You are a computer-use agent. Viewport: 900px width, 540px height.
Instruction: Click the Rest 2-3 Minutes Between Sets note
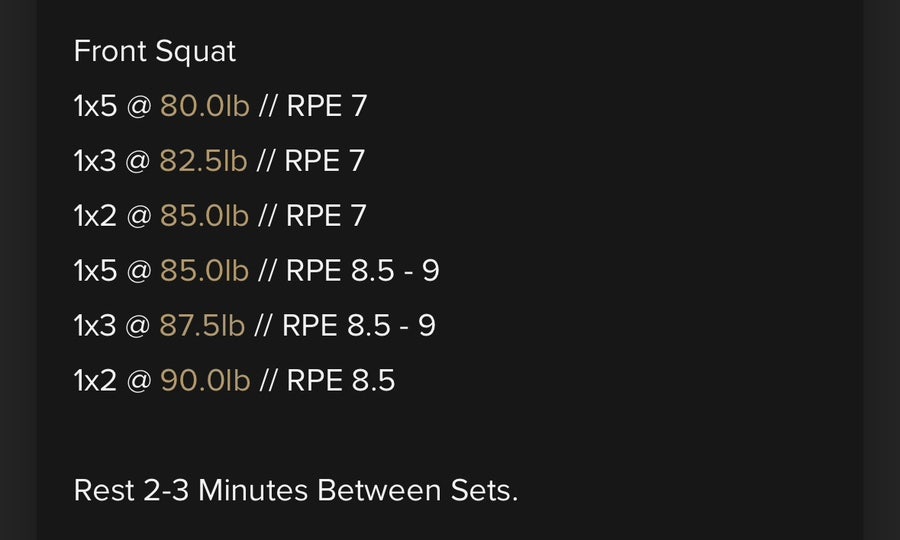296,491
